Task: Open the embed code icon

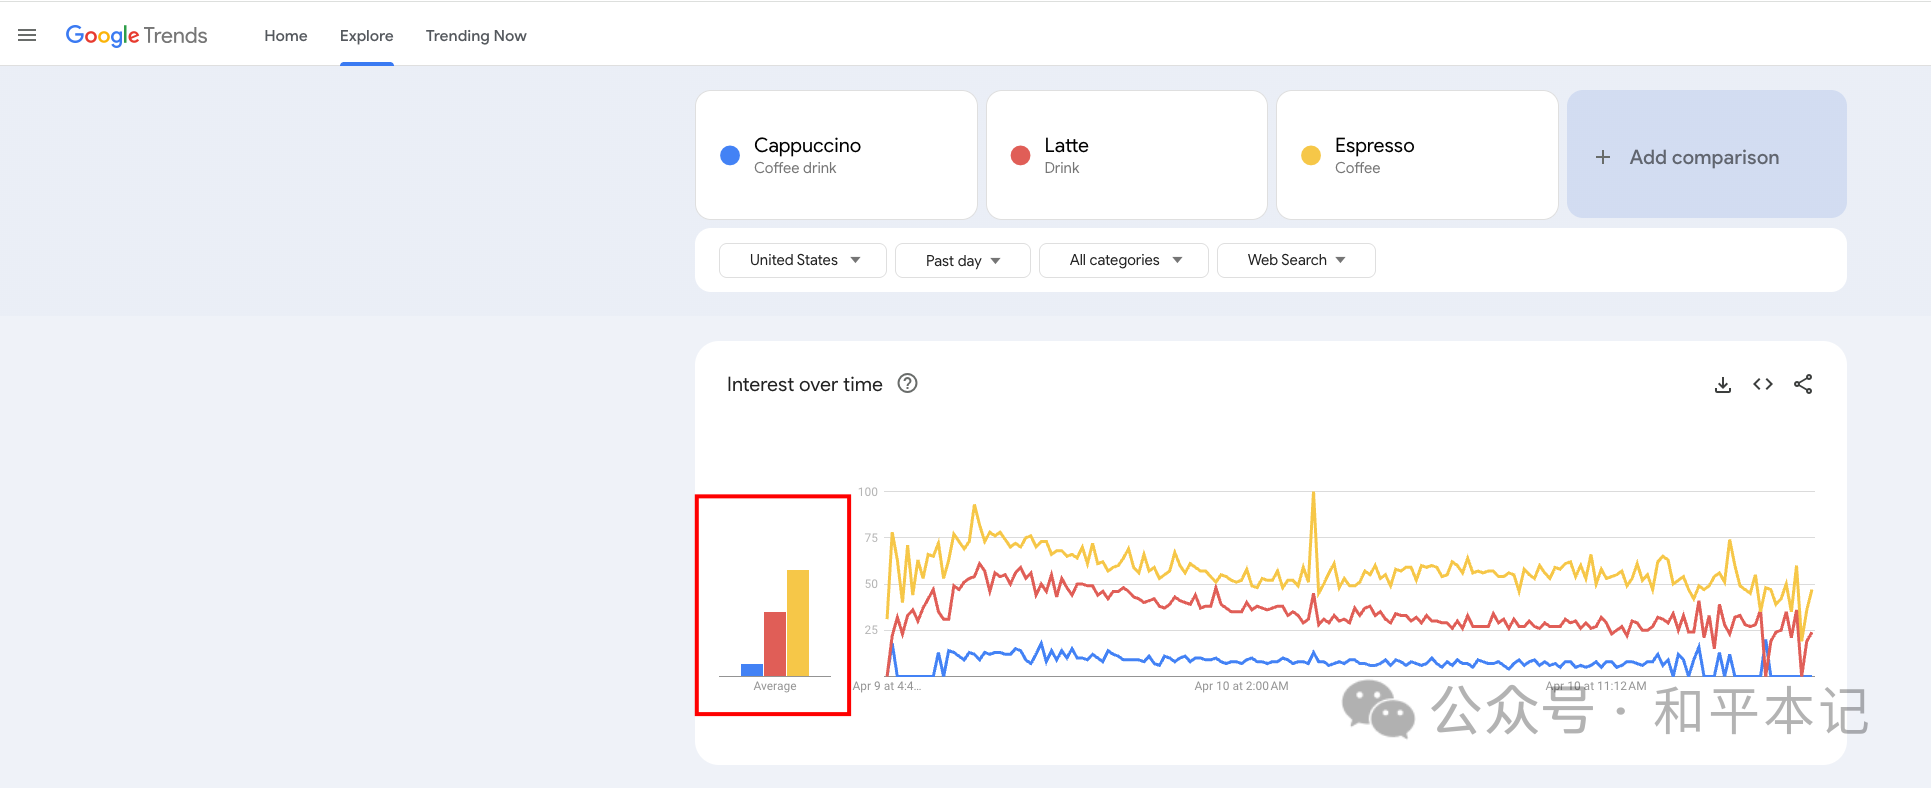Action: (x=1763, y=384)
